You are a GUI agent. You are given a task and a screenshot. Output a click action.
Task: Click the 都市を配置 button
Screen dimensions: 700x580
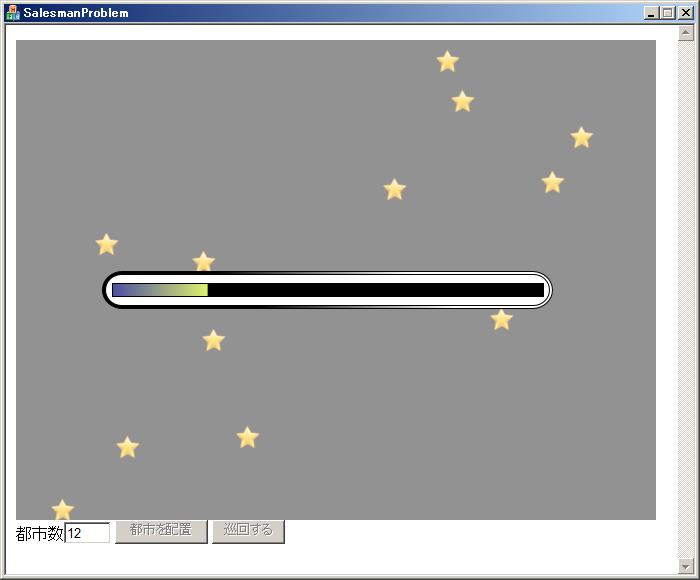tap(161, 531)
